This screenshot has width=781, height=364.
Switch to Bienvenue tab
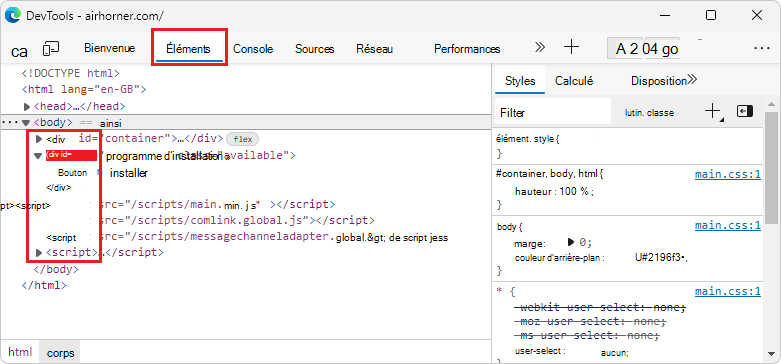(x=110, y=48)
